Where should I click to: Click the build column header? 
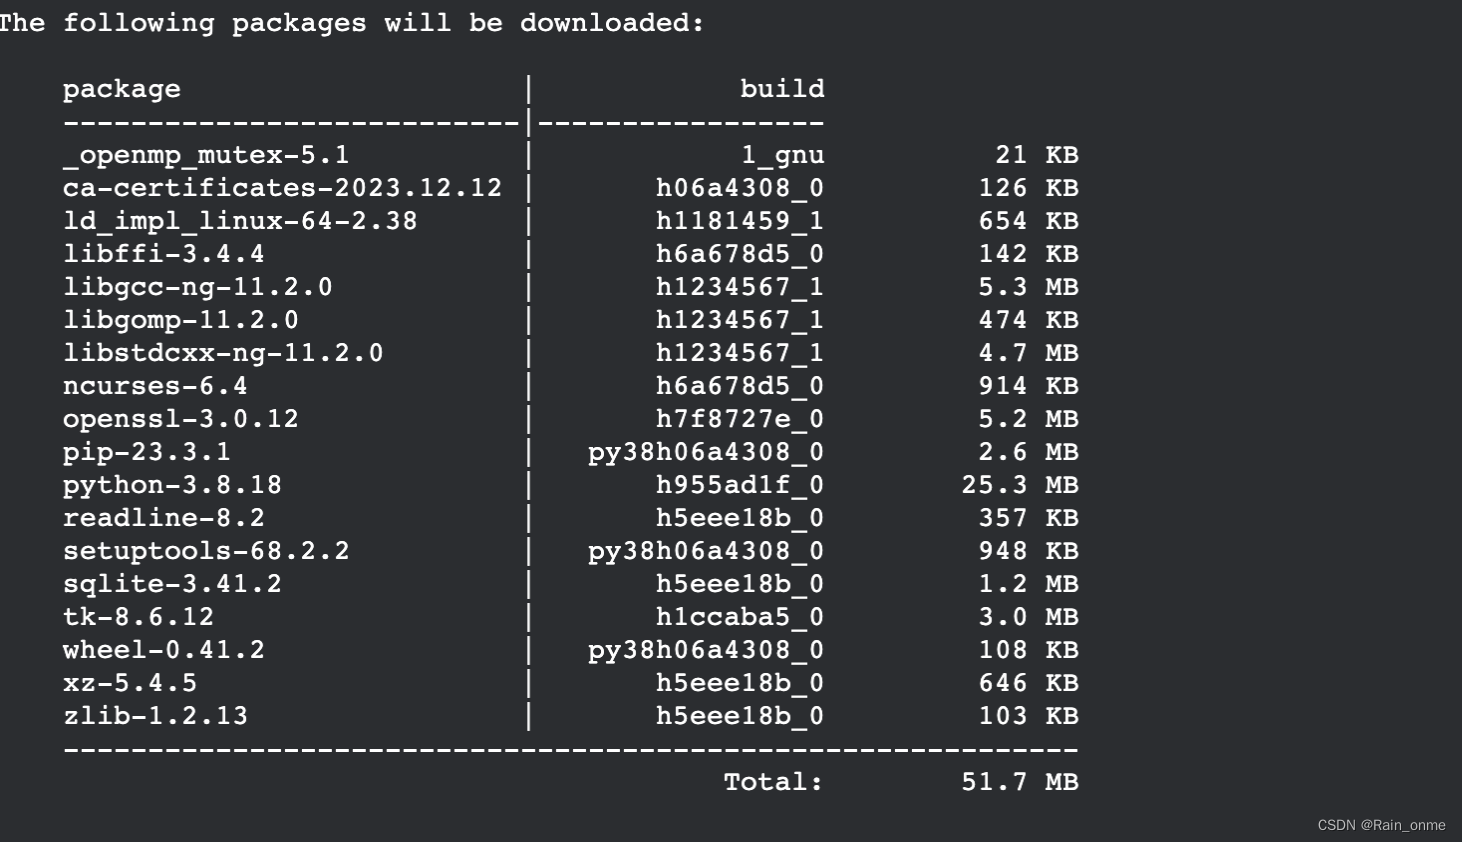point(783,89)
